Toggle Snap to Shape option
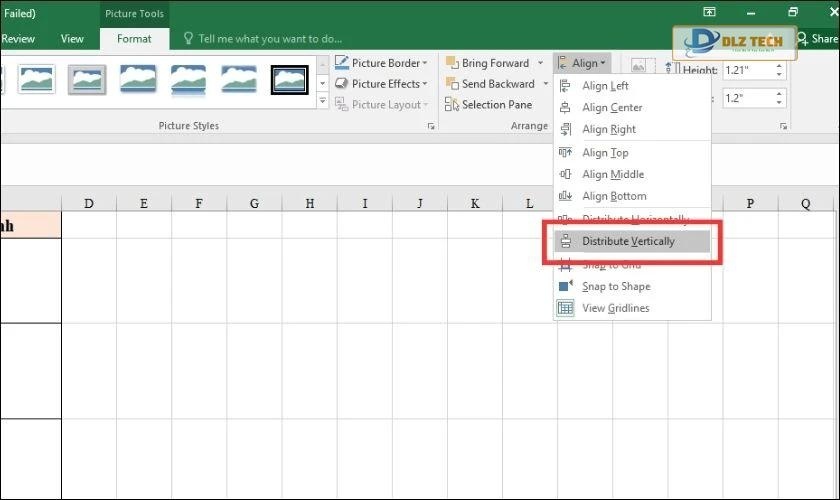The image size is (840, 500). coord(615,287)
